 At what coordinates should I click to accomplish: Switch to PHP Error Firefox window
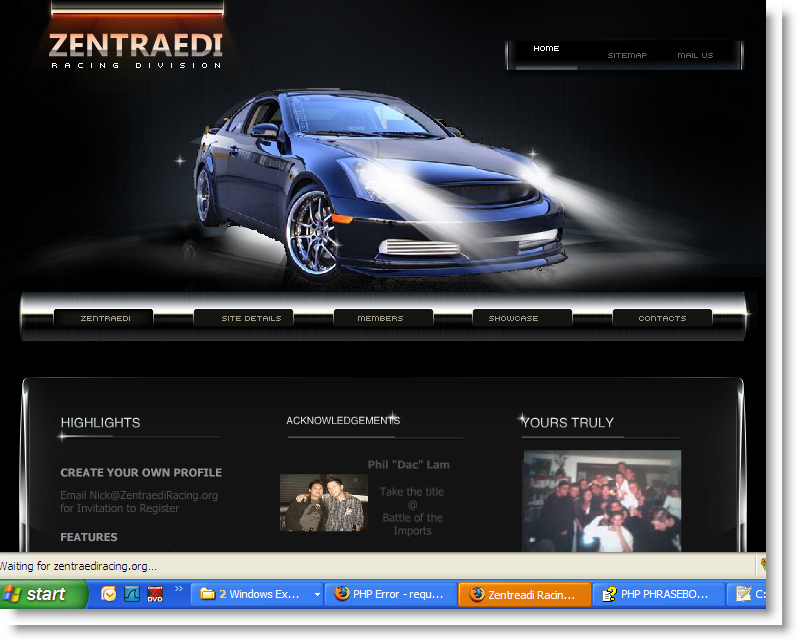click(390, 594)
